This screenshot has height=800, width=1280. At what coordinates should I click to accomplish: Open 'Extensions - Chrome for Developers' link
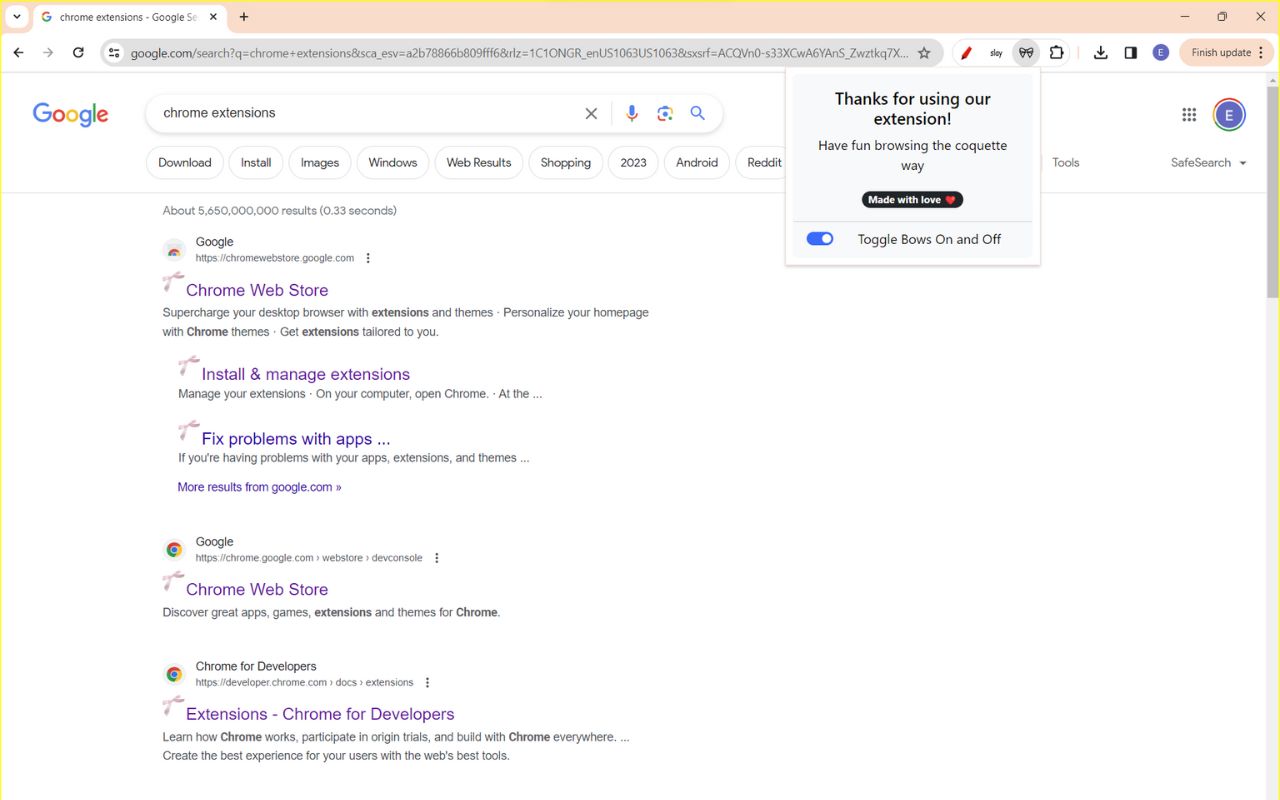pos(320,714)
